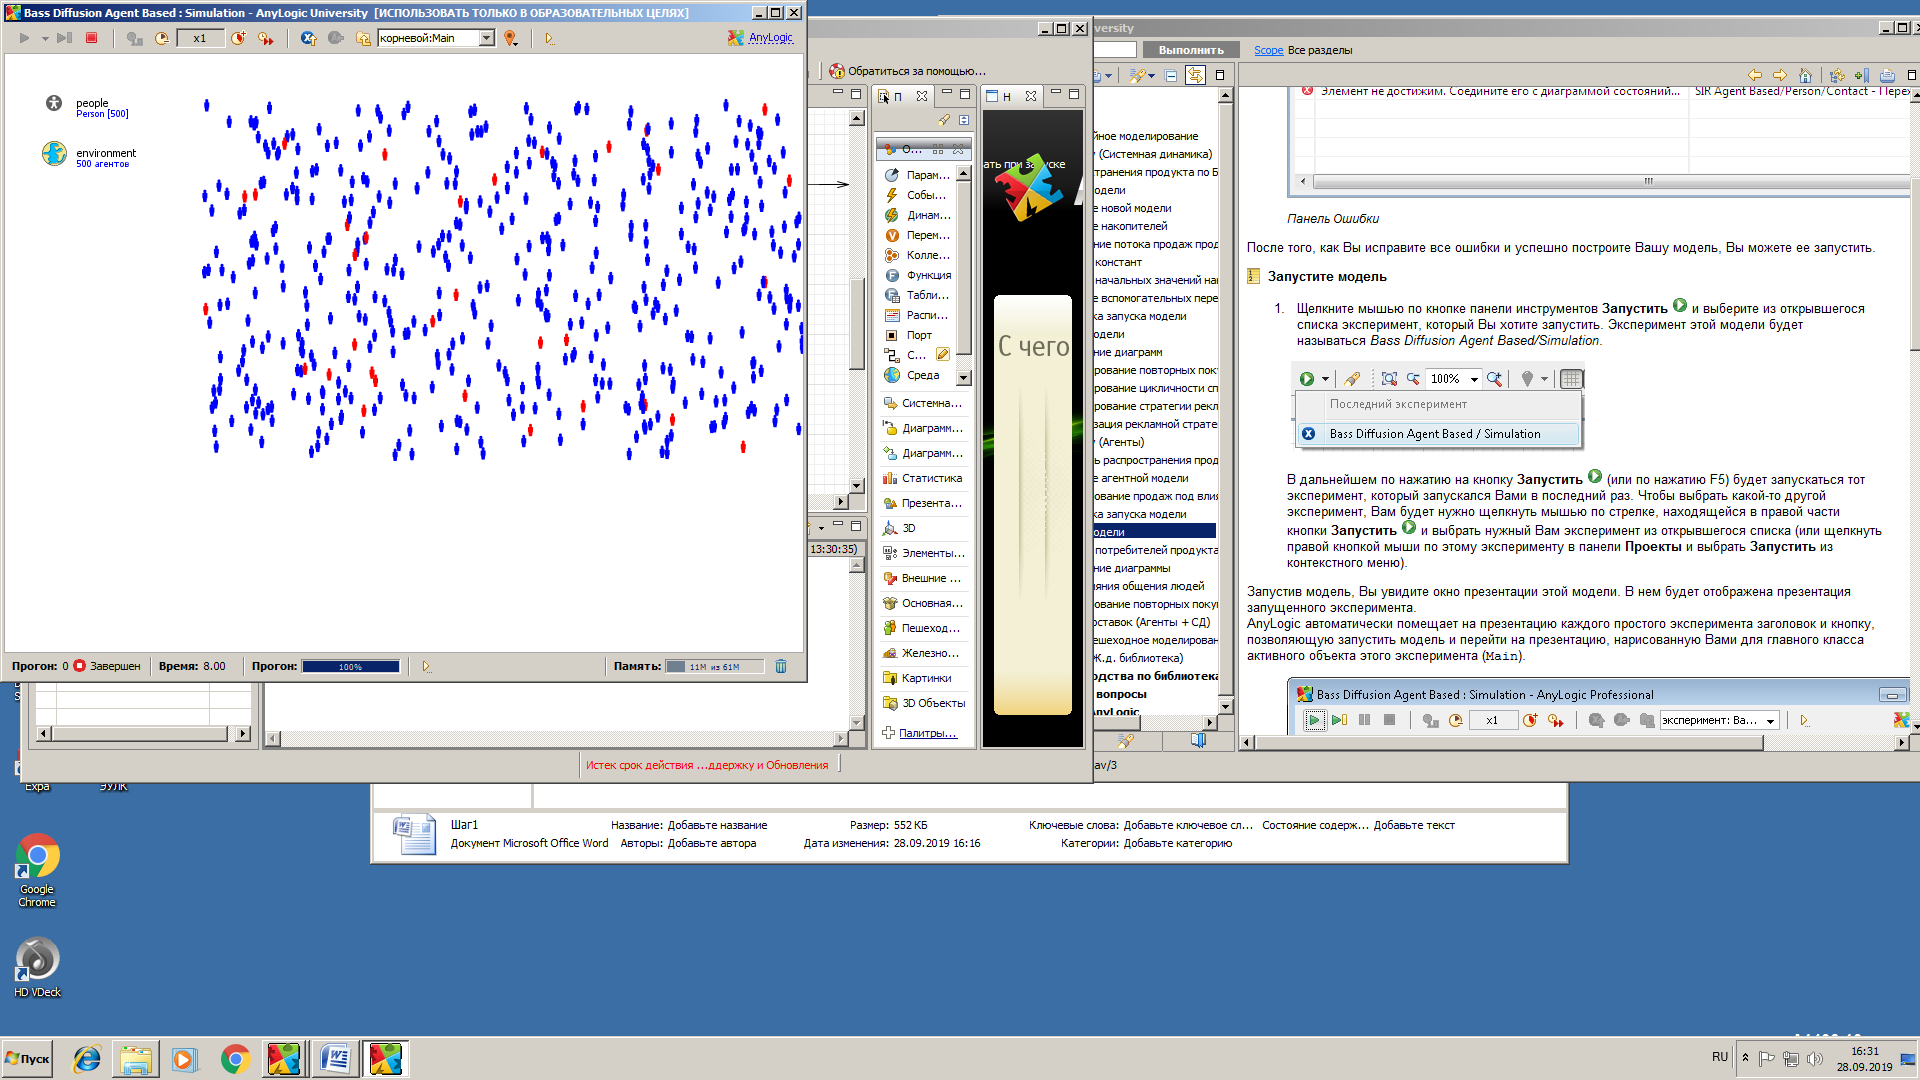Image resolution: width=1920 pixels, height=1080 pixels.
Task: Click the RU language indicator in tray
Action: pyautogui.click(x=1719, y=1057)
